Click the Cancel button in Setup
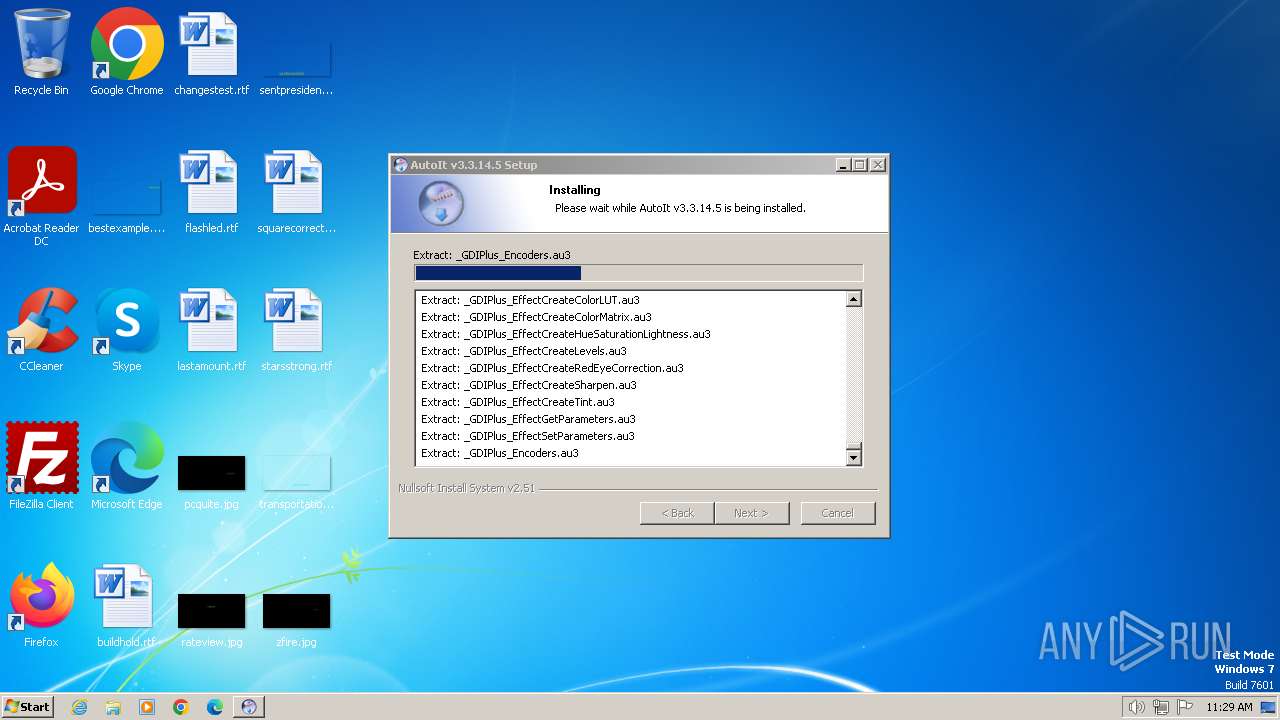The image size is (1280, 720). 838,513
